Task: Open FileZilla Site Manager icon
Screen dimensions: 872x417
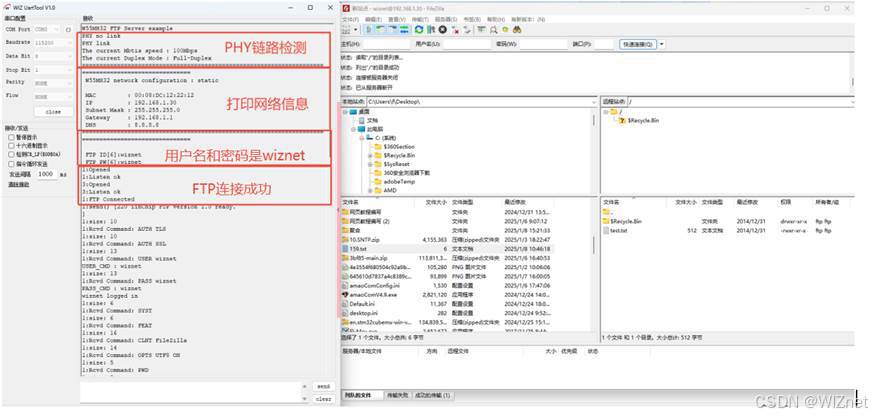Action: click(x=346, y=29)
